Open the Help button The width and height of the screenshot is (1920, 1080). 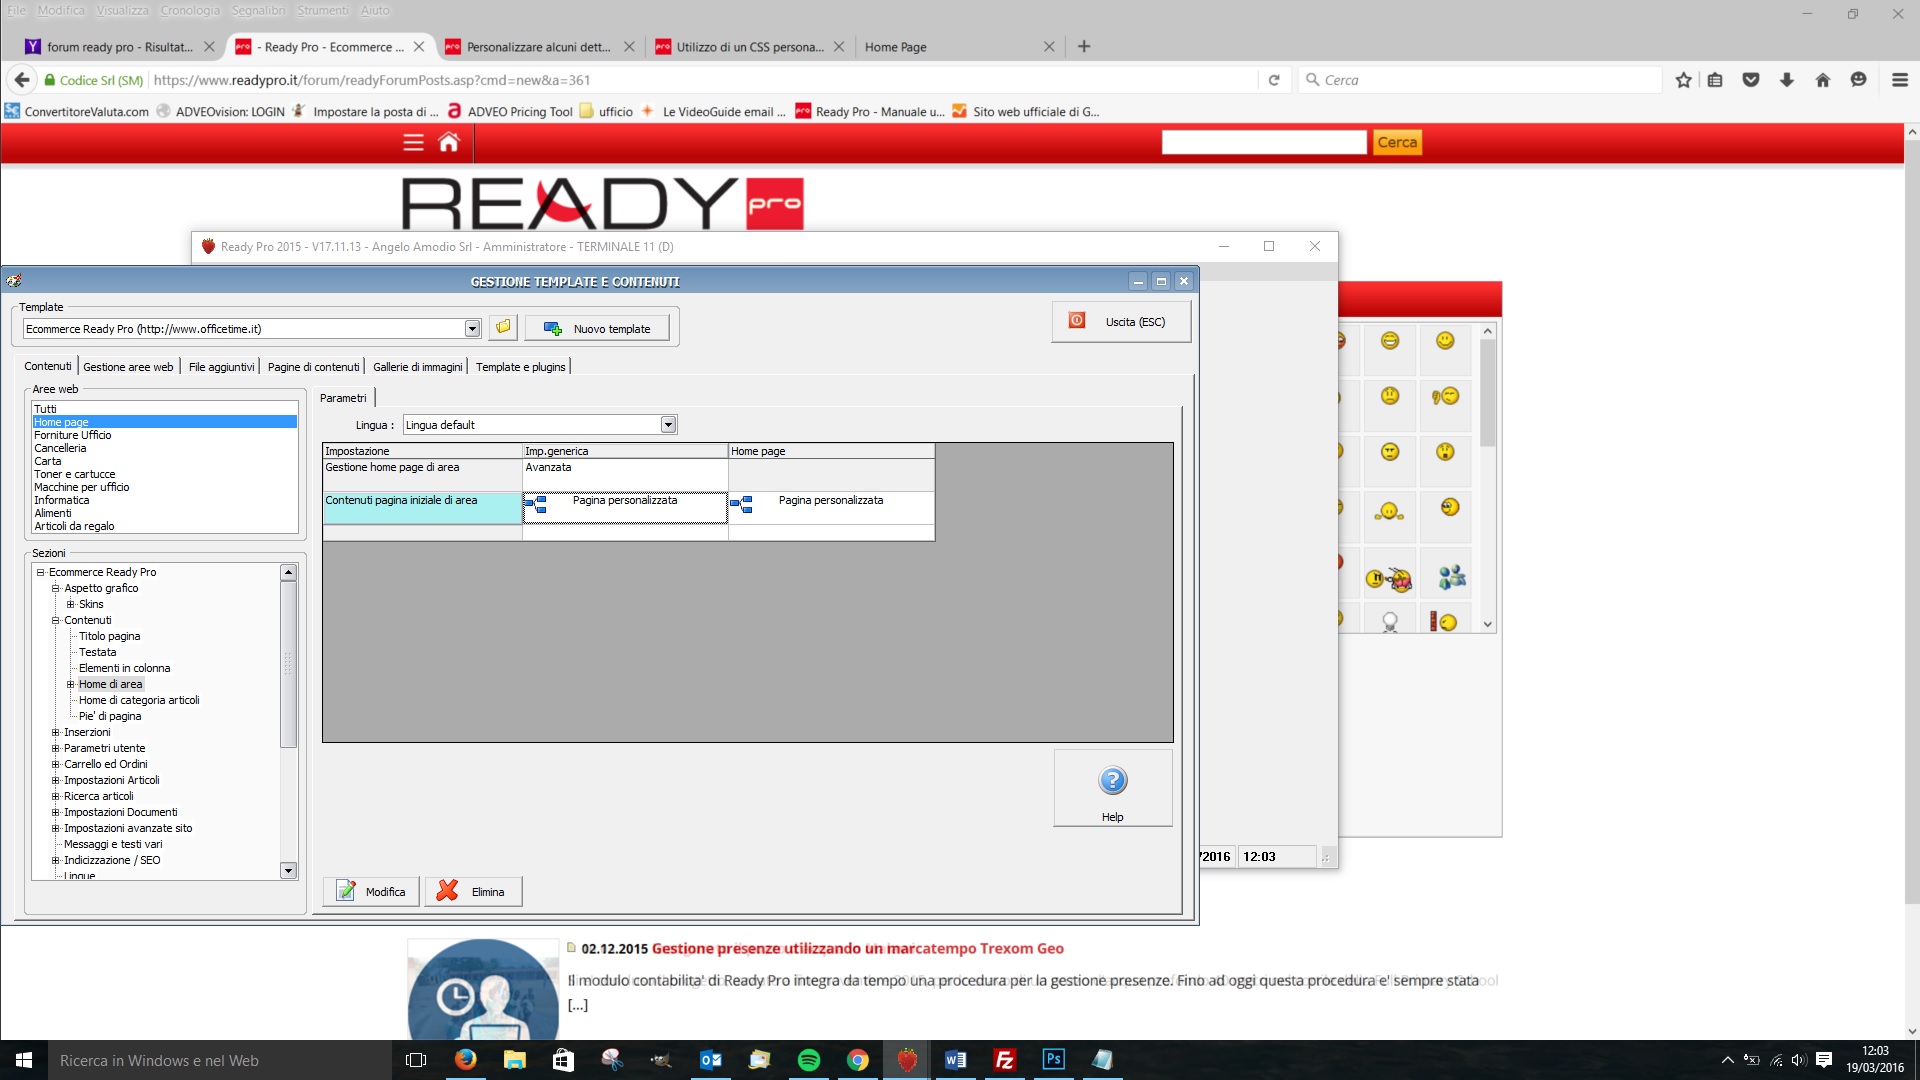pyautogui.click(x=1112, y=789)
